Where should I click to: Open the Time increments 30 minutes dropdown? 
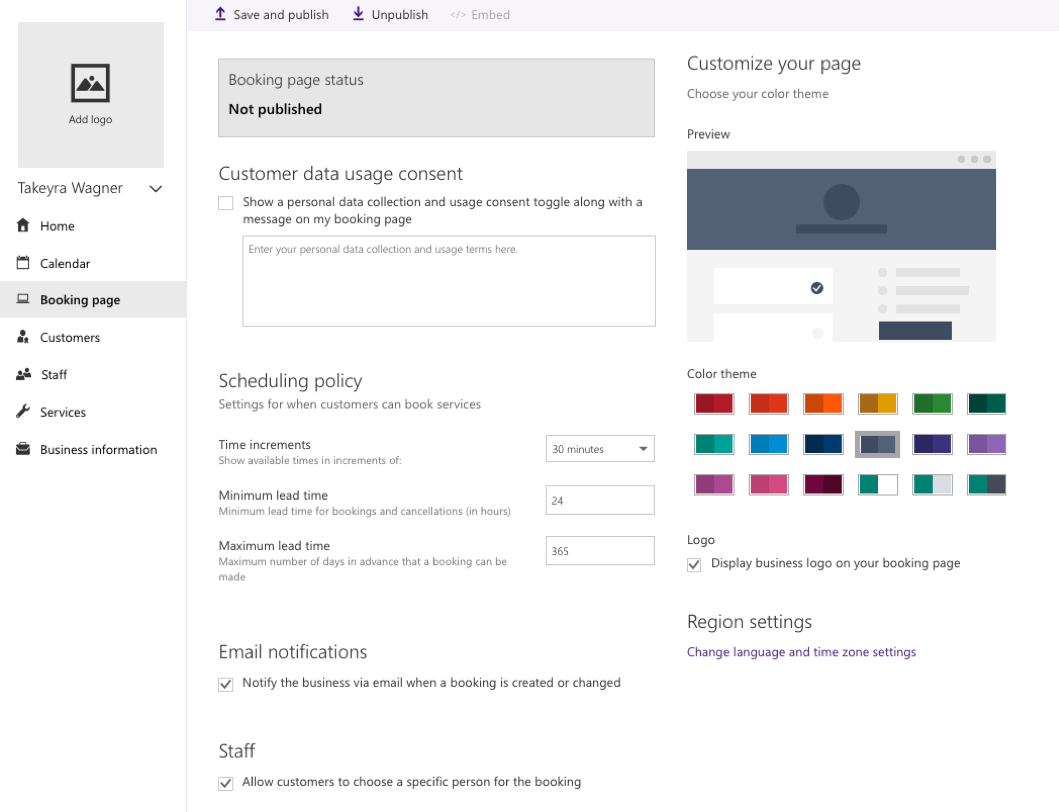pos(600,449)
